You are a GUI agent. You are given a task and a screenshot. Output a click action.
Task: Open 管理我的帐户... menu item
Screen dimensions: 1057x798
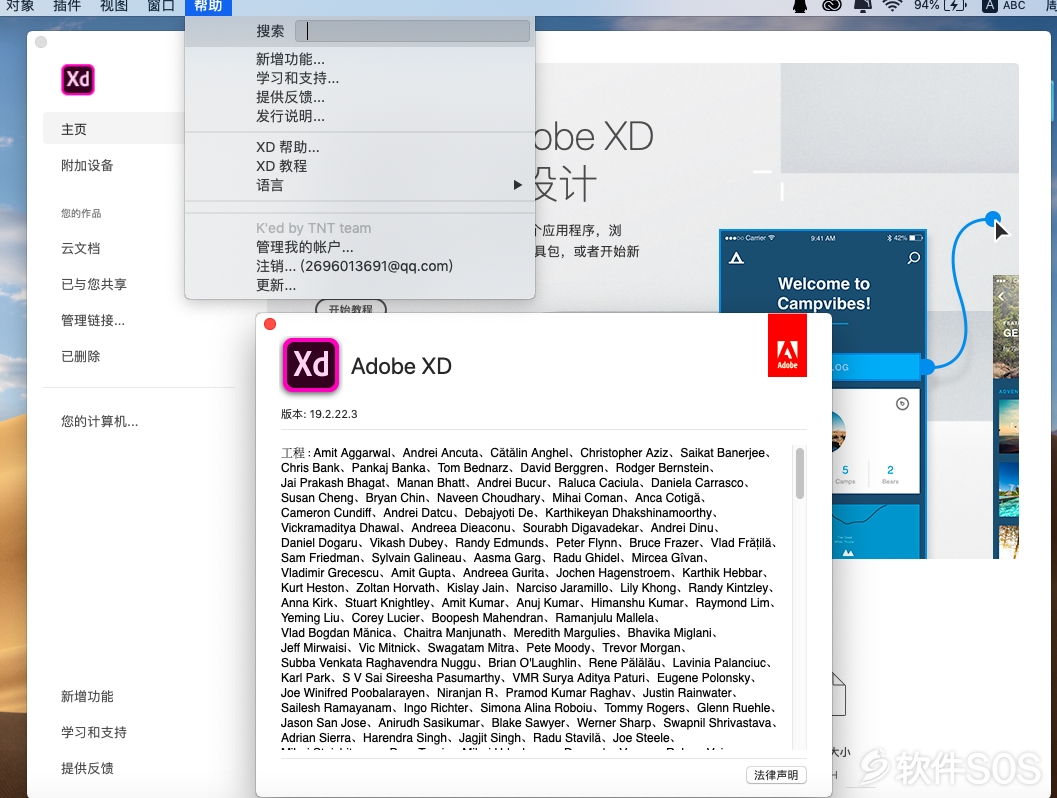click(x=359, y=247)
